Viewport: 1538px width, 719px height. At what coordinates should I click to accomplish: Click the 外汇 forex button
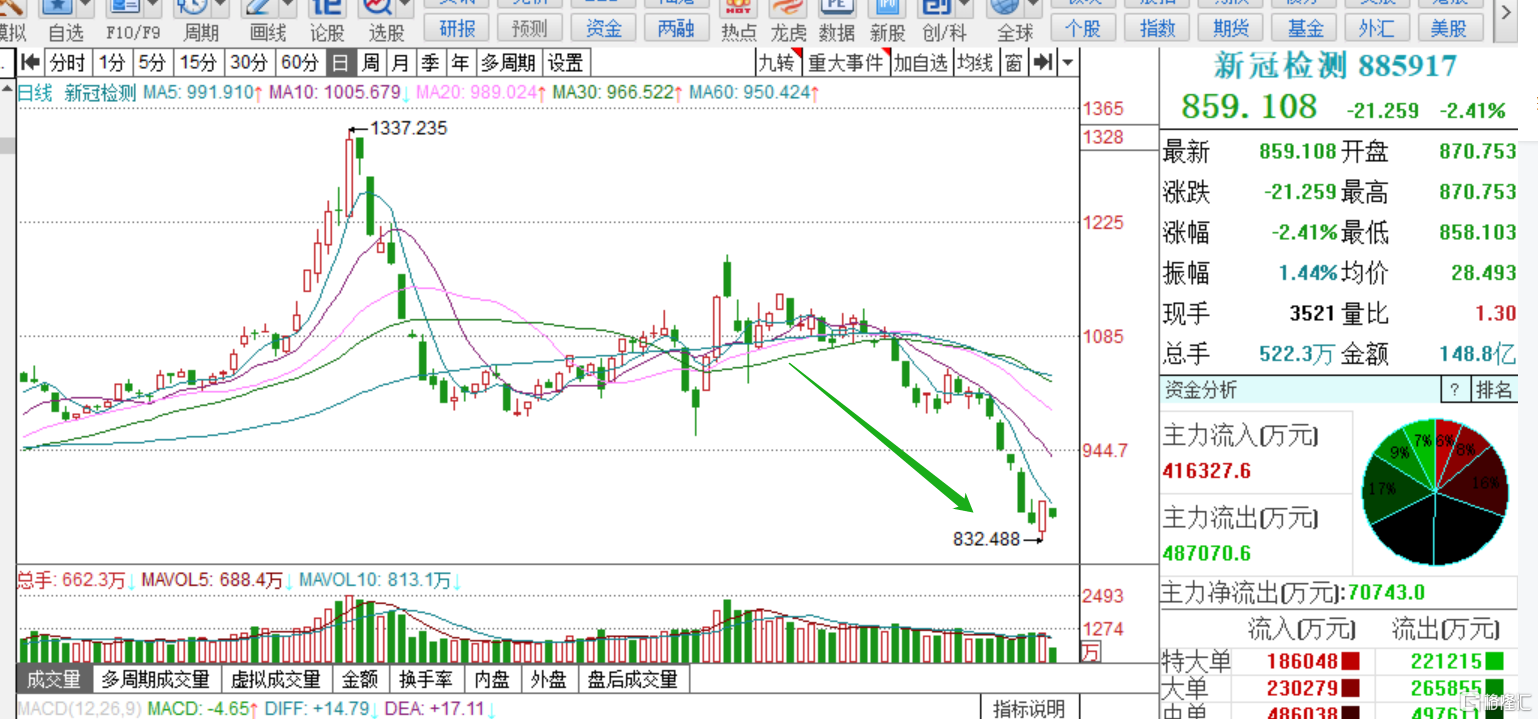click(x=1378, y=28)
